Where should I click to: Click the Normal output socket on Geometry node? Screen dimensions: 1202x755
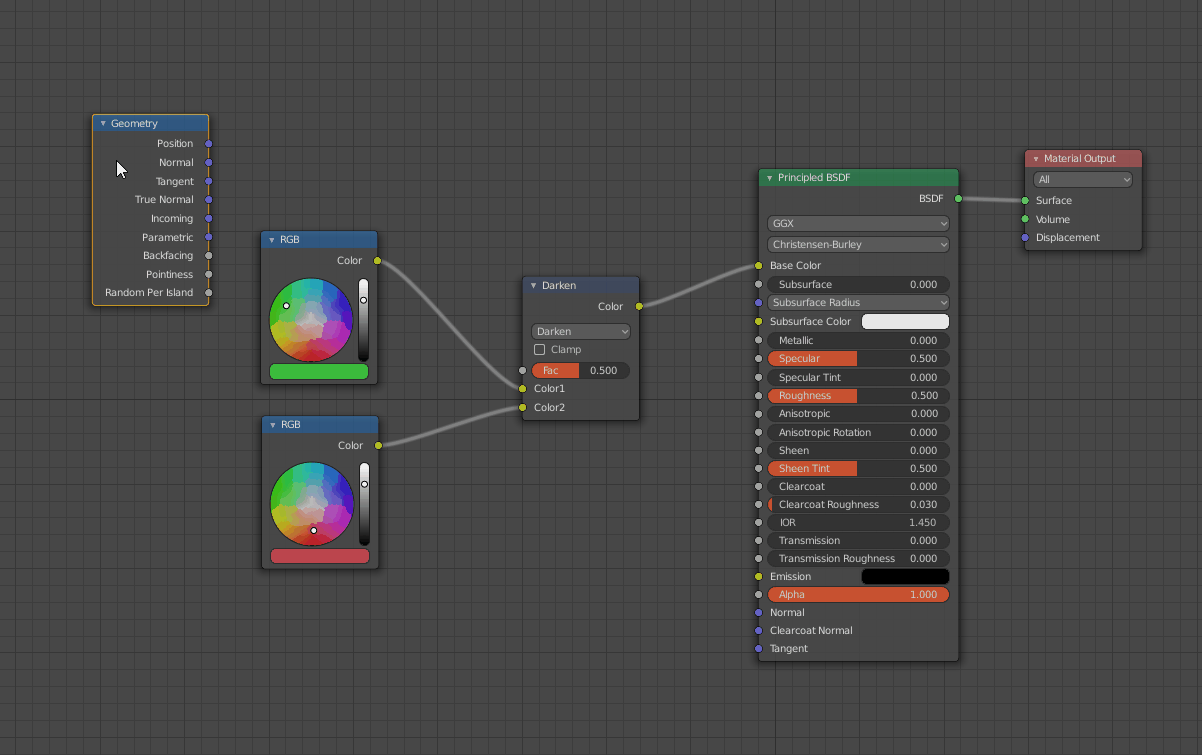point(208,162)
